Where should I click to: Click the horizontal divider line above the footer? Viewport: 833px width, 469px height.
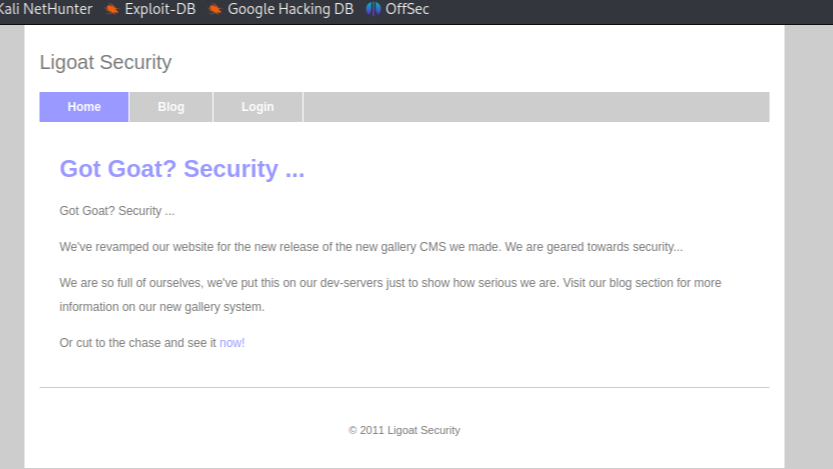404,387
